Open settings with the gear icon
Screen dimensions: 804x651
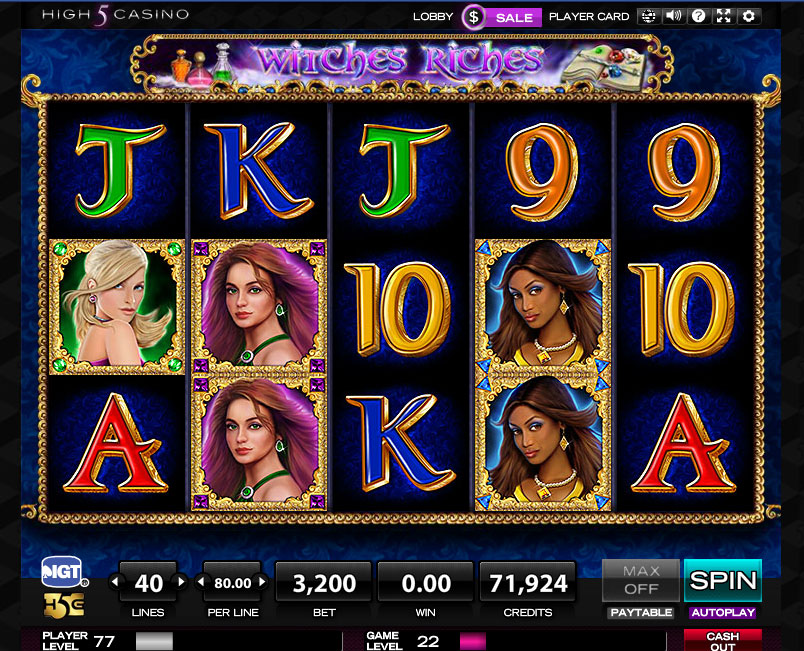(x=749, y=16)
